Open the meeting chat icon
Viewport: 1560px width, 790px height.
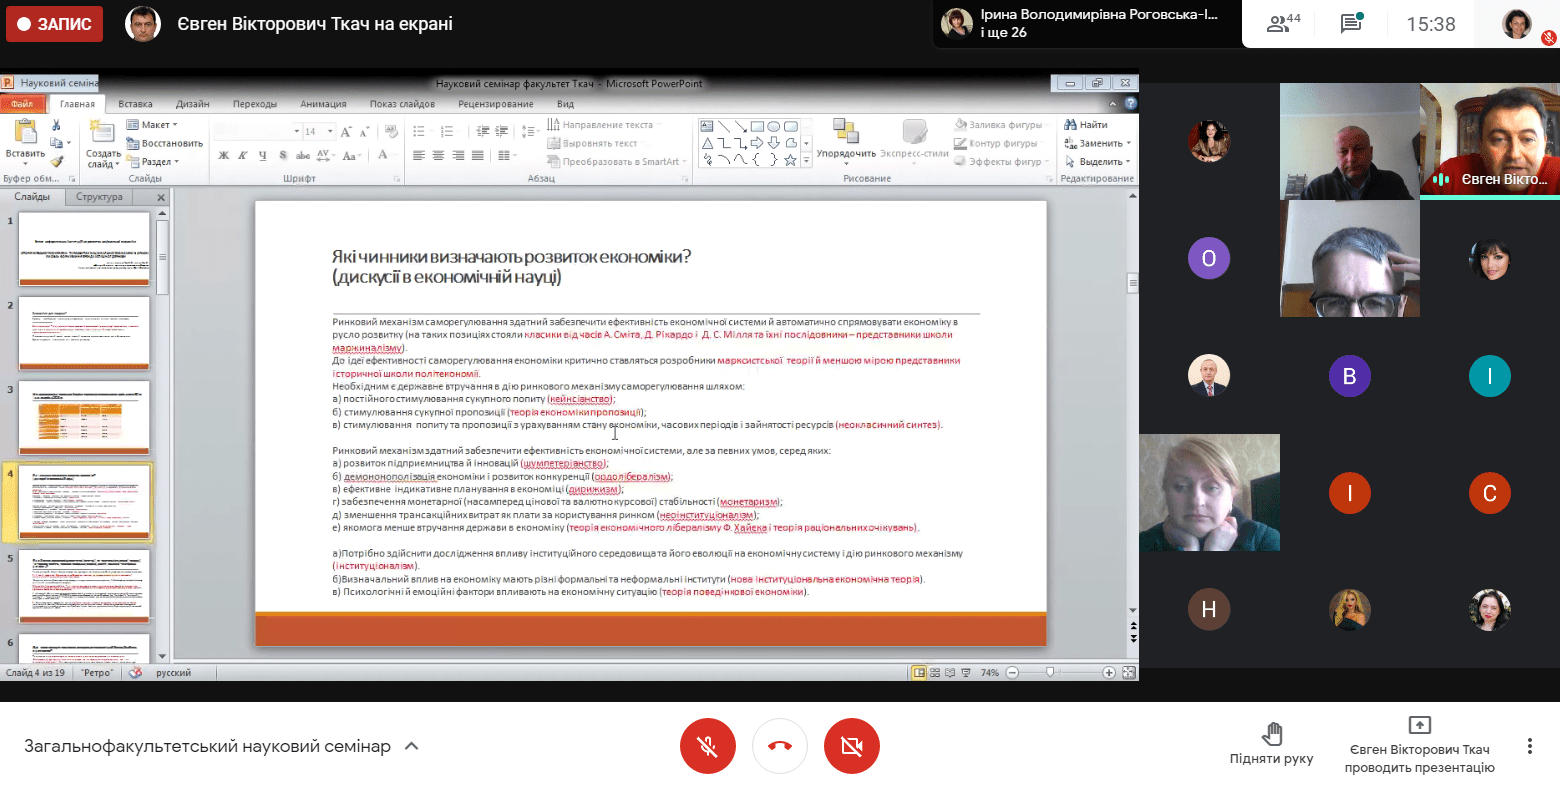coord(1351,24)
